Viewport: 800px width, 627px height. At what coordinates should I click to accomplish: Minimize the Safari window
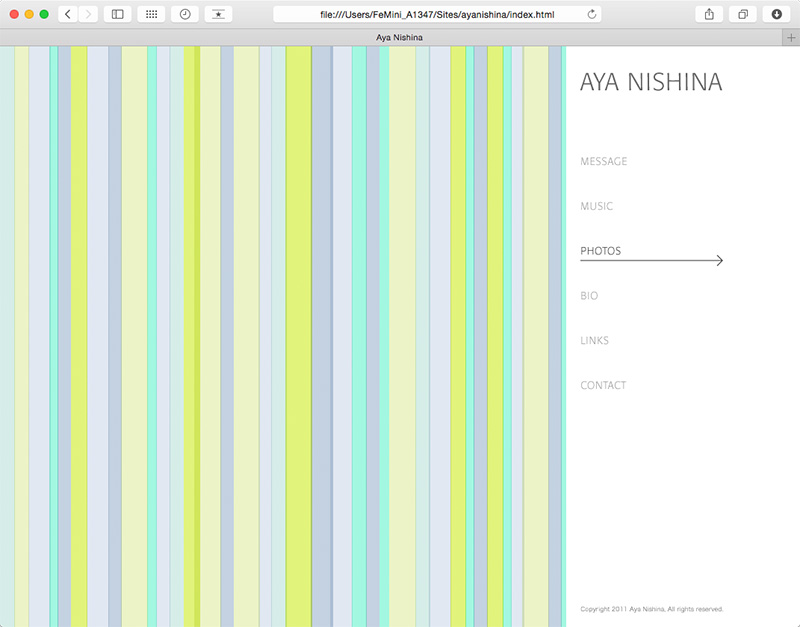tap(29, 14)
